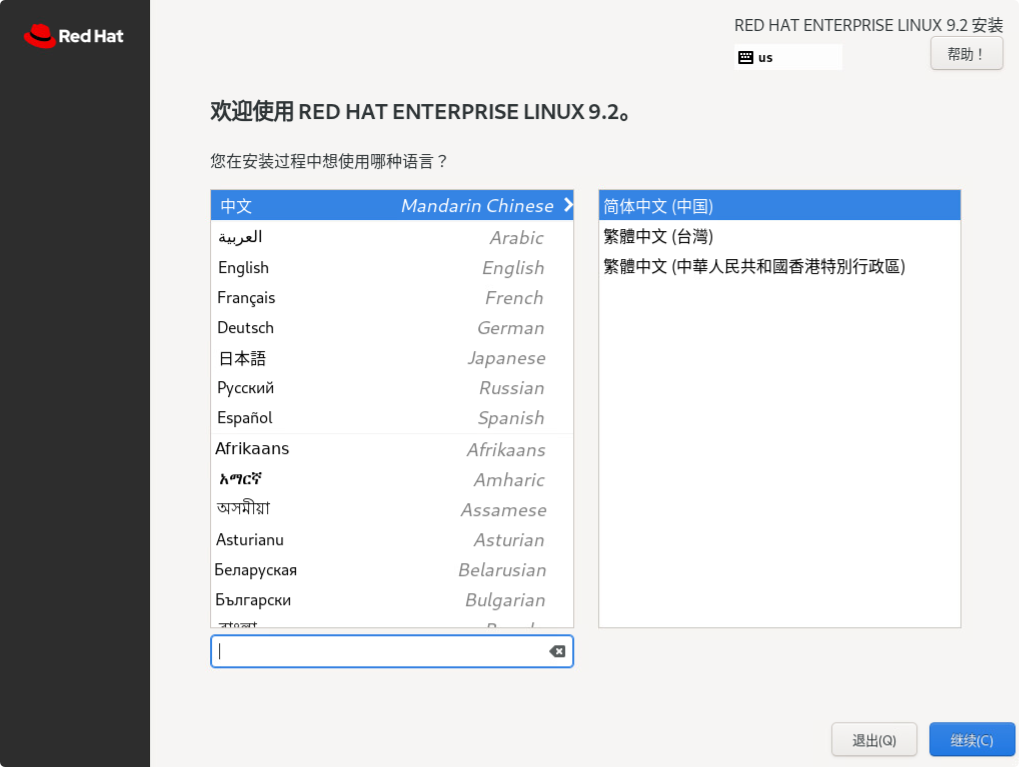Clear the language search field with the backspace icon

[x=557, y=651]
